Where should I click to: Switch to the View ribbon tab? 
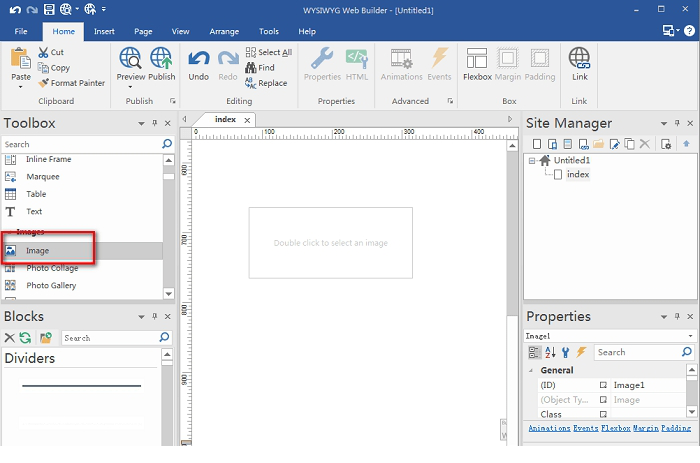point(180,31)
